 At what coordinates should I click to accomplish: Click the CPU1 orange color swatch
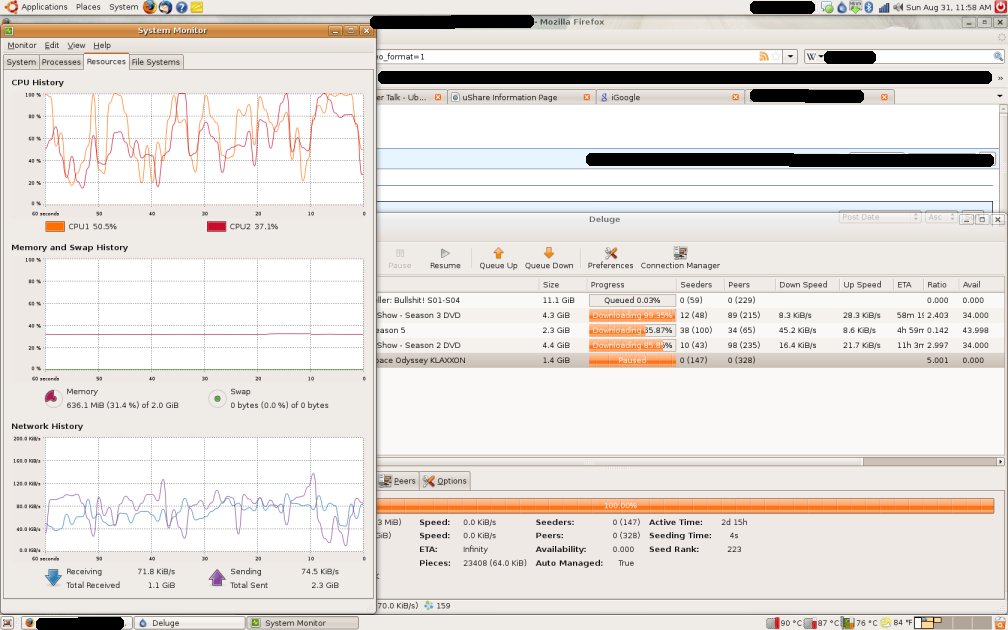(x=55, y=226)
